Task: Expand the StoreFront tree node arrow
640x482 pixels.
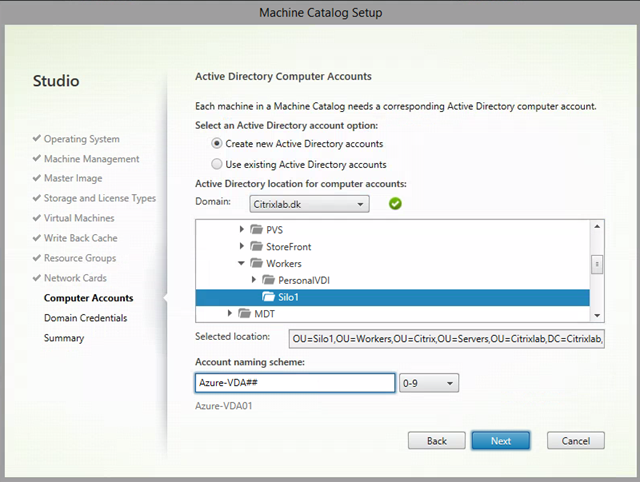Action: tap(242, 246)
